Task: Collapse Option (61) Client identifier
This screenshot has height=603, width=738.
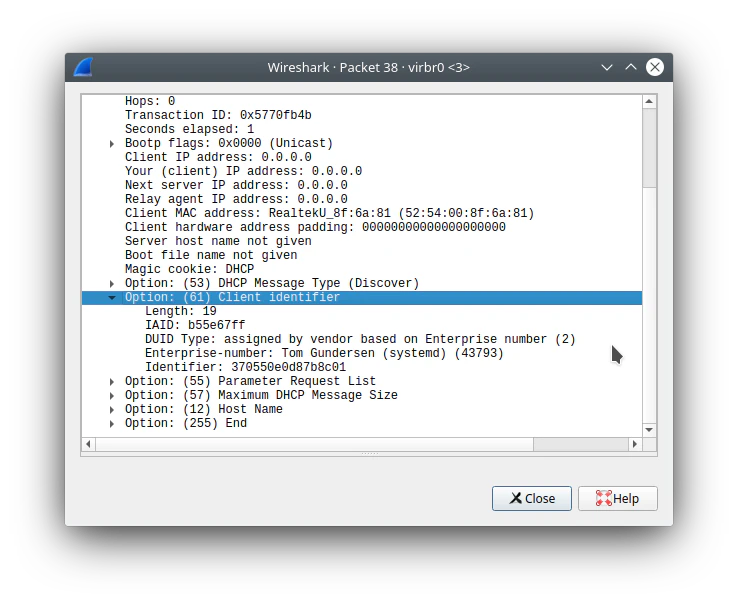Action: click(x=112, y=297)
